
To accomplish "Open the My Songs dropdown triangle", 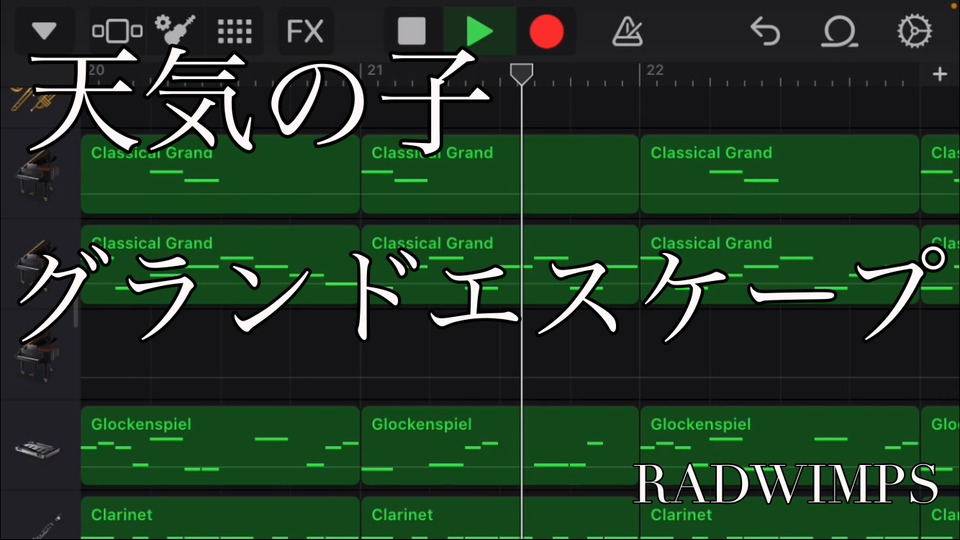I will pos(44,31).
